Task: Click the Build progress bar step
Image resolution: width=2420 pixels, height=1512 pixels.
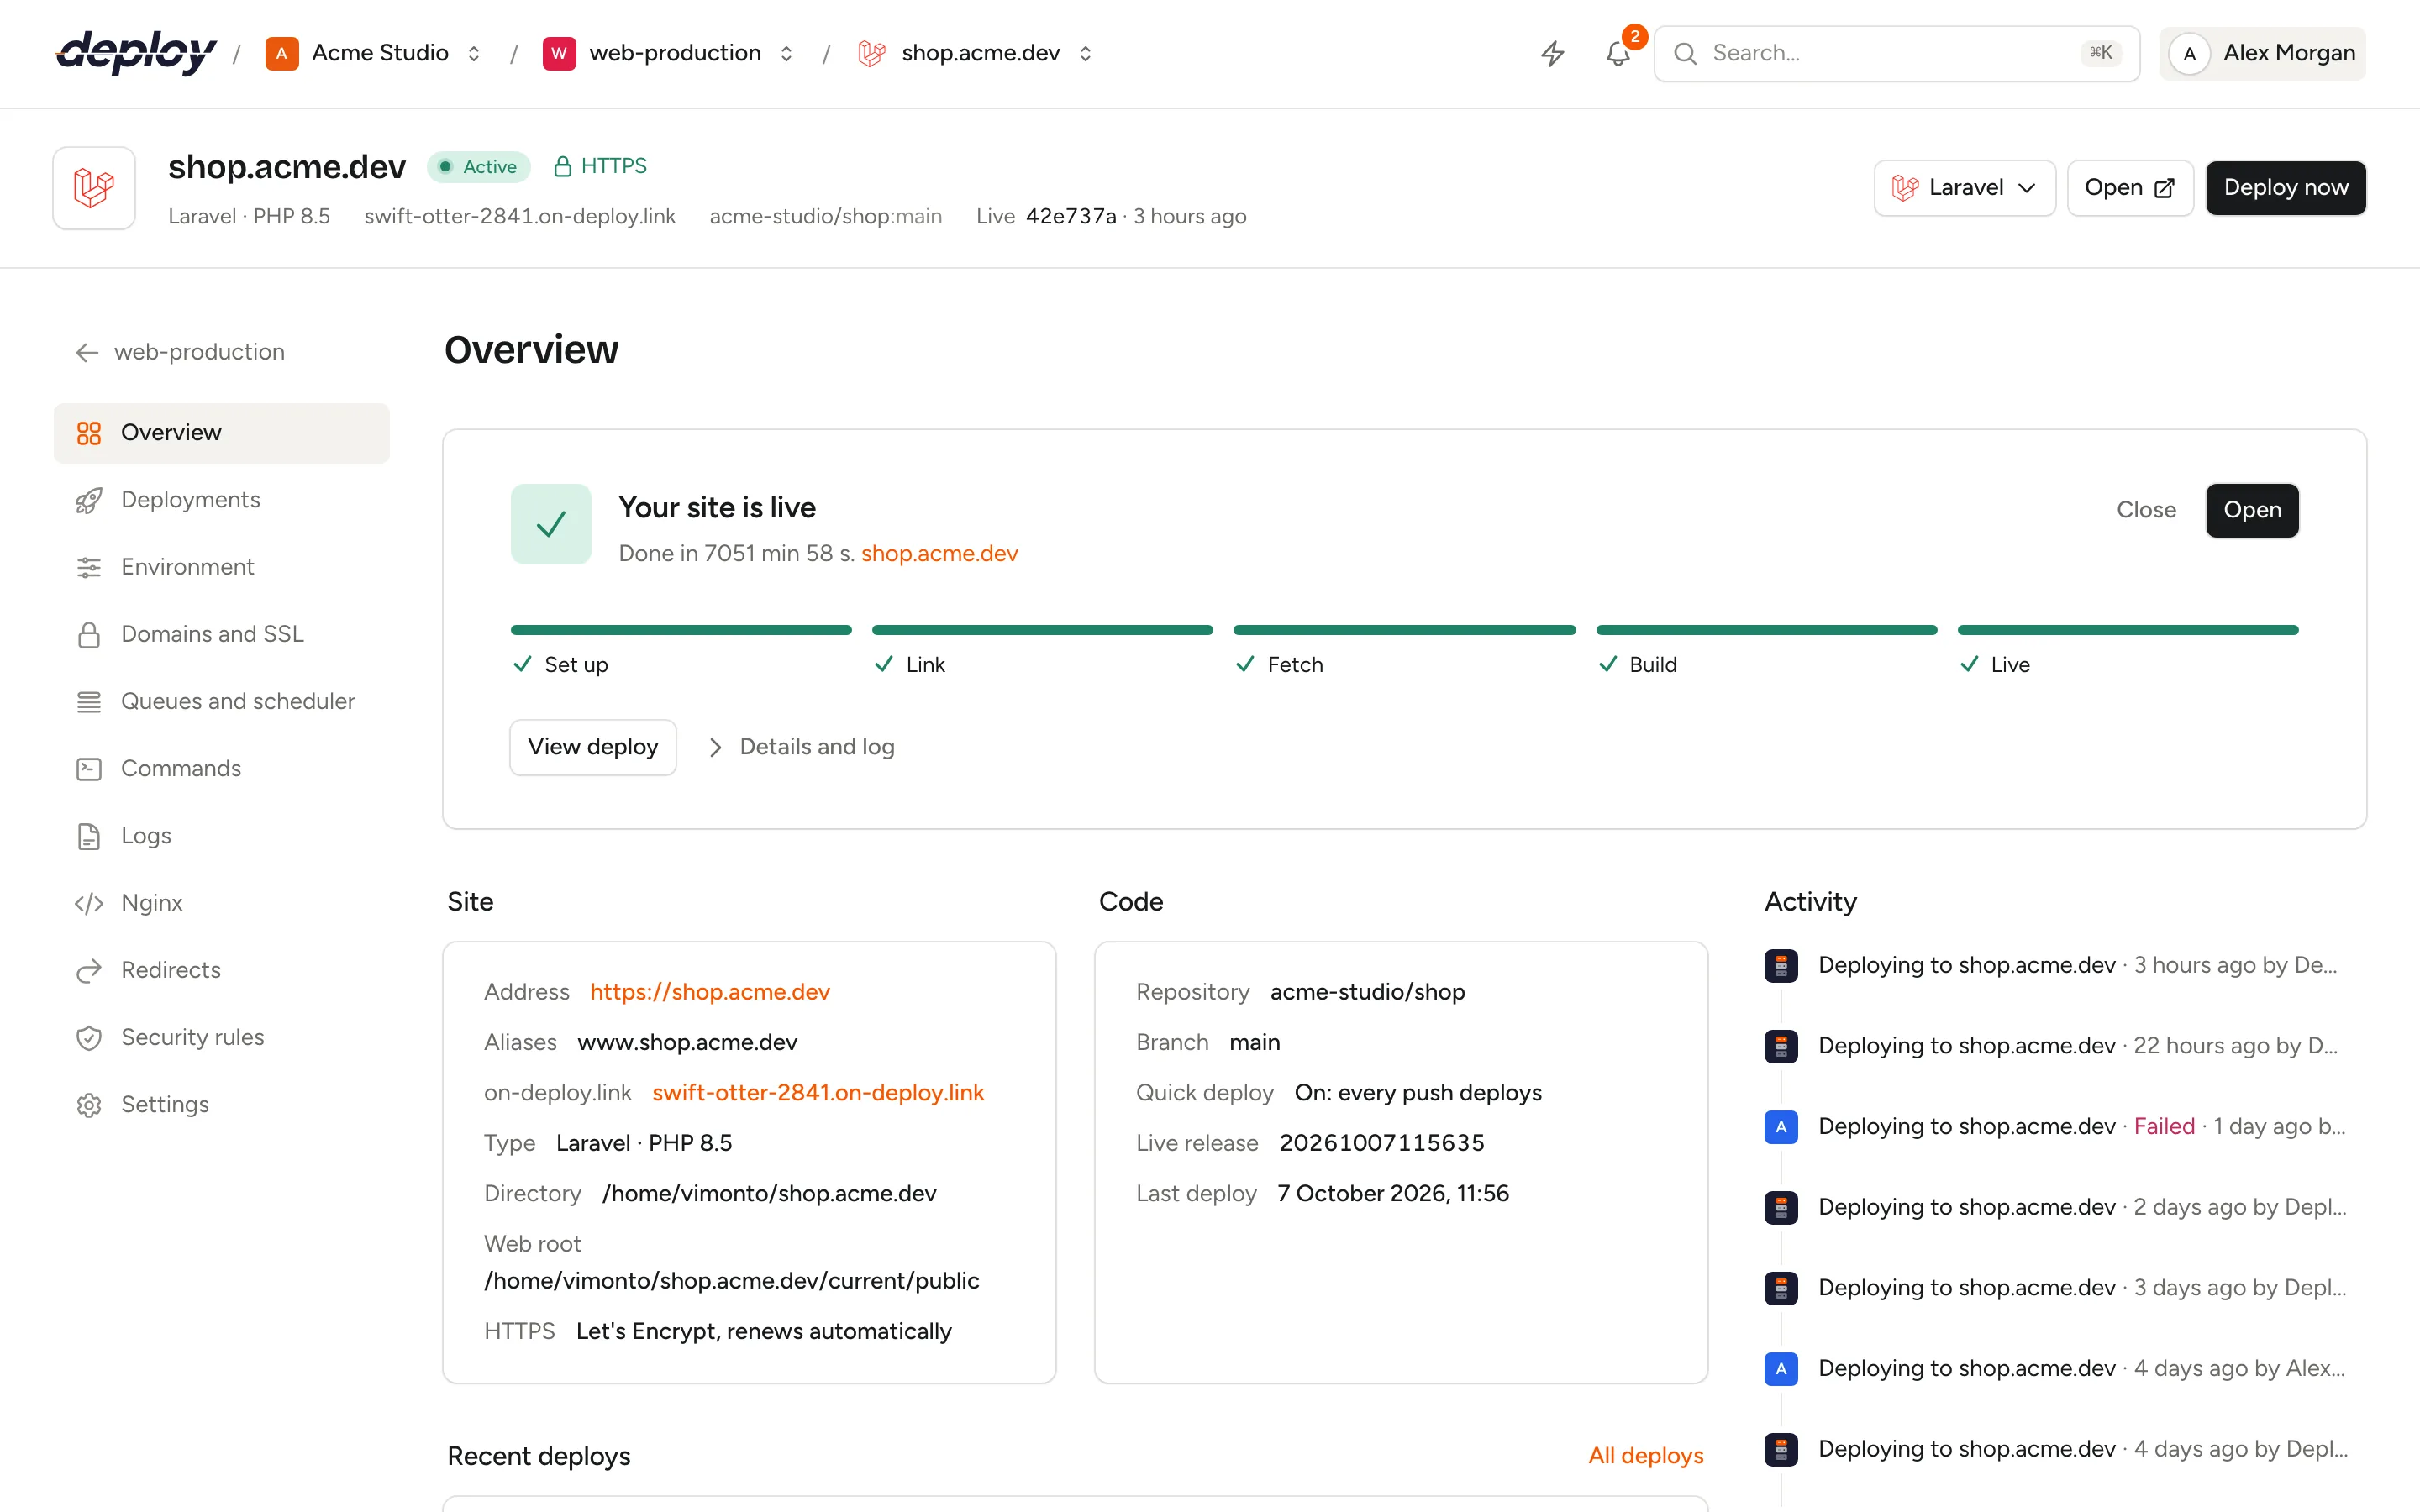Action: [1766, 651]
